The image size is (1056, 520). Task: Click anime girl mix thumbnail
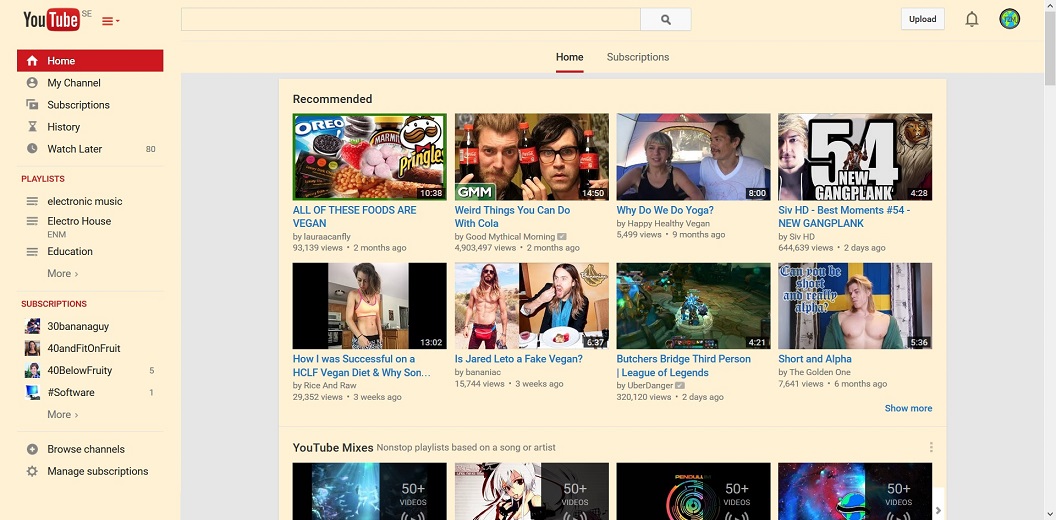pos(531,491)
